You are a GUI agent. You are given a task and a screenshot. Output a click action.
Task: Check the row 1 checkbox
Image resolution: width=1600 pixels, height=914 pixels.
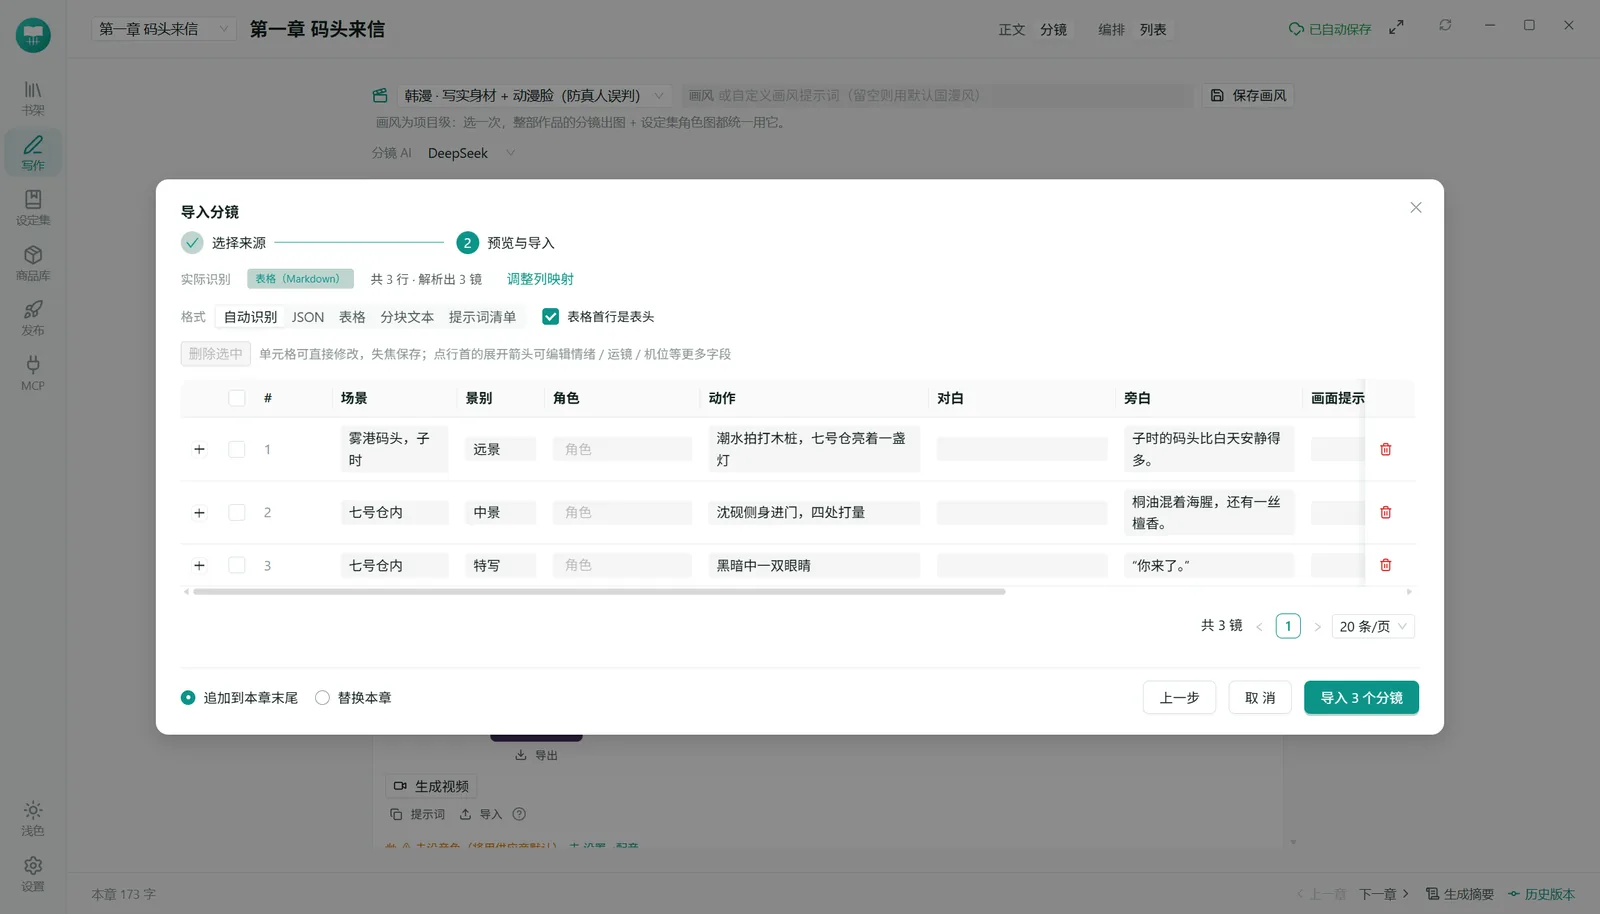pyautogui.click(x=237, y=449)
